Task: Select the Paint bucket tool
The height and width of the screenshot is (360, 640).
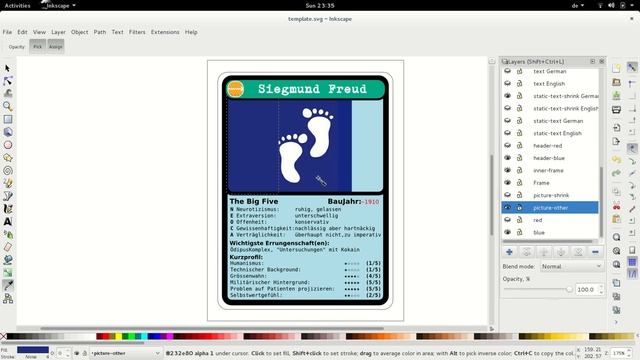Action: (x=7, y=260)
